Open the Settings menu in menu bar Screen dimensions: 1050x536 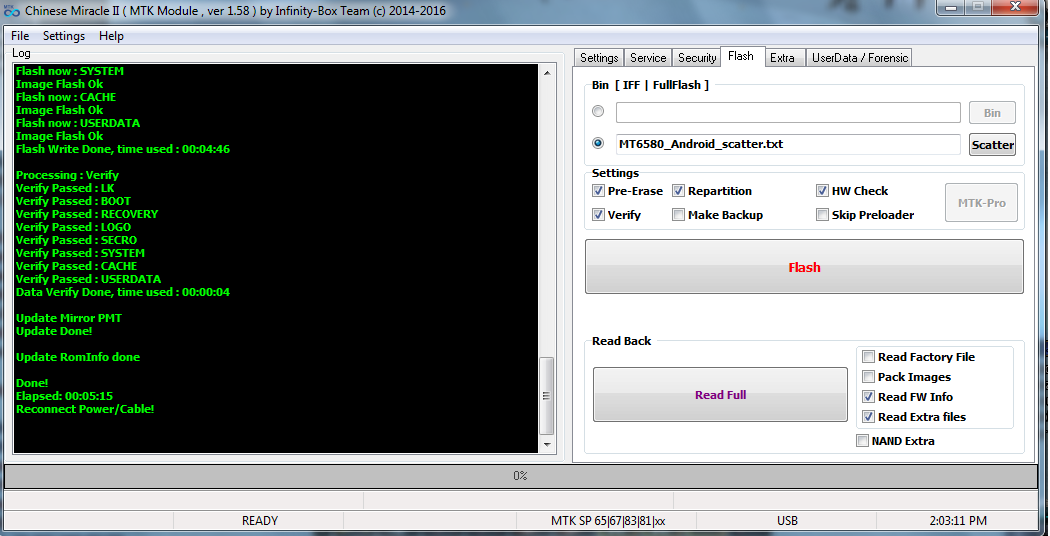pos(64,36)
